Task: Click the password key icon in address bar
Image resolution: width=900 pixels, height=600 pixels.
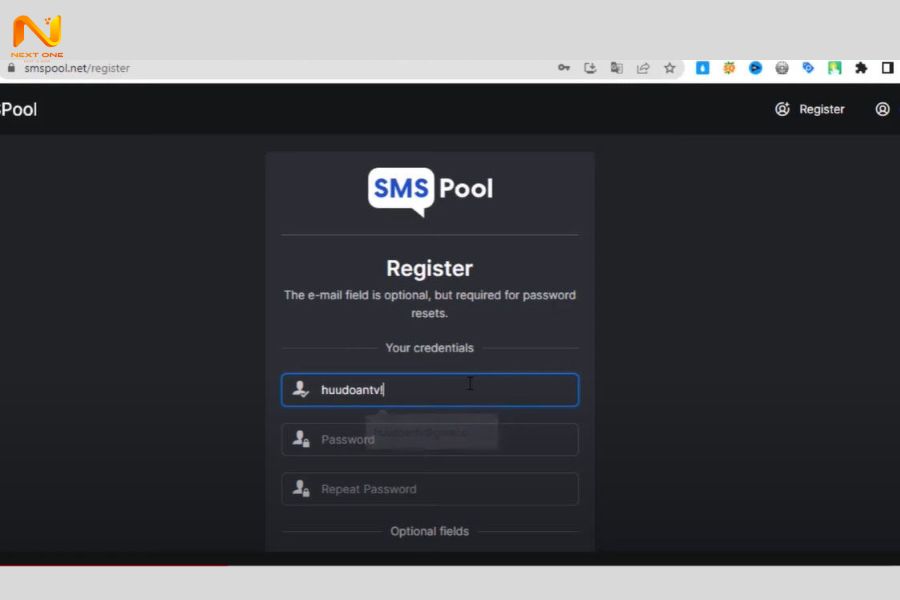Action: (564, 68)
